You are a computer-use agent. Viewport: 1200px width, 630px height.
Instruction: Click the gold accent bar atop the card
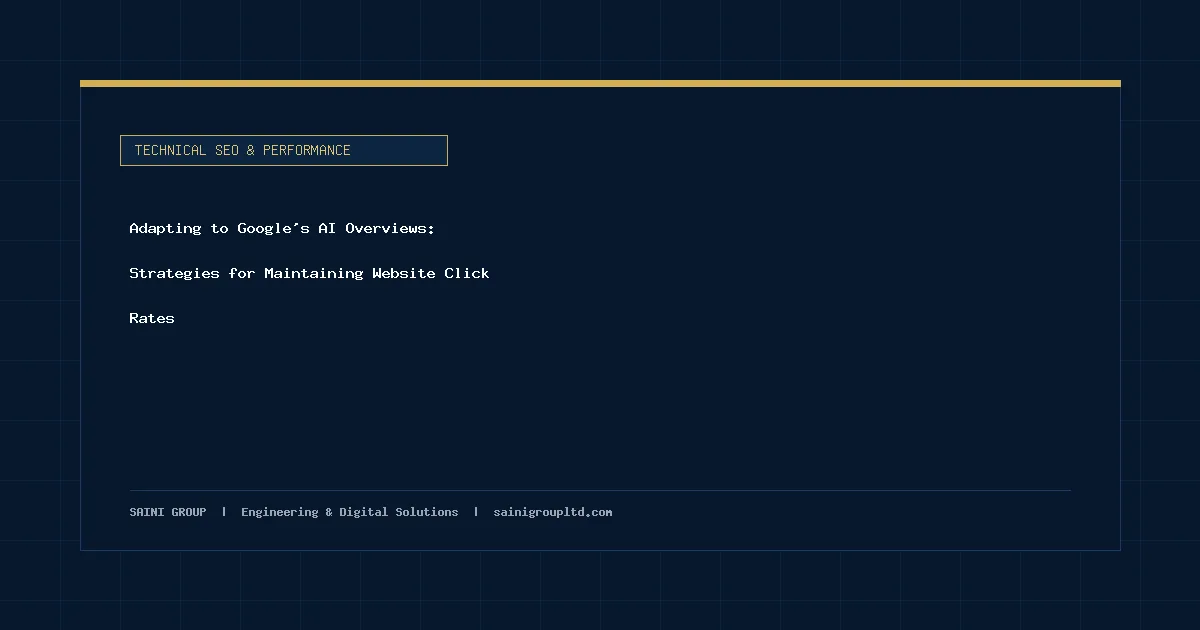click(600, 83)
